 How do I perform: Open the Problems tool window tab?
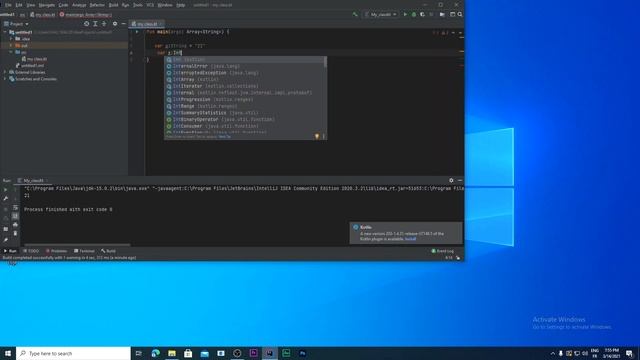[56, 251]
